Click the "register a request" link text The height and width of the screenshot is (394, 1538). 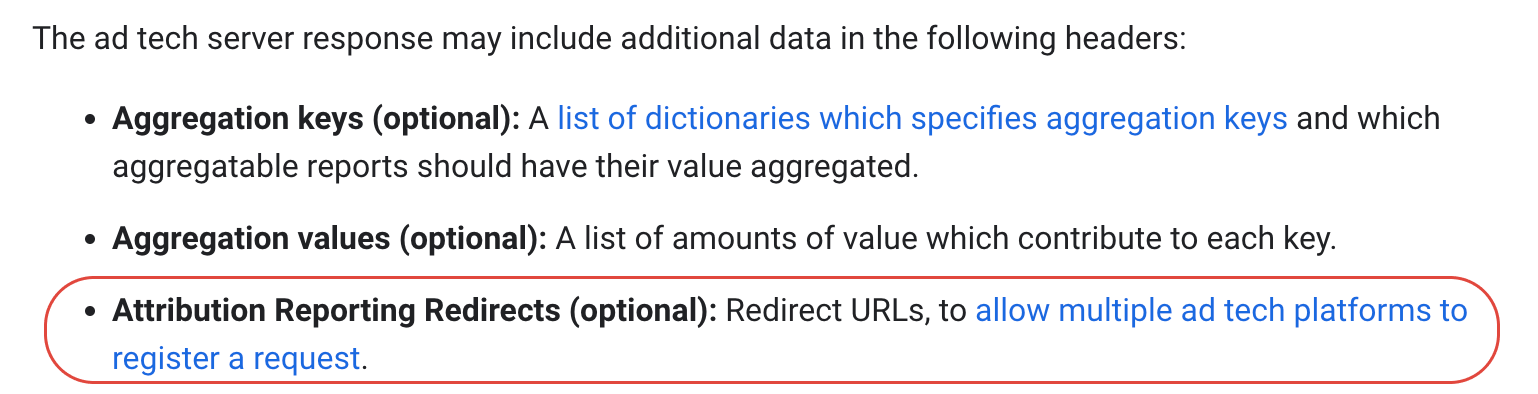[236, 359]
